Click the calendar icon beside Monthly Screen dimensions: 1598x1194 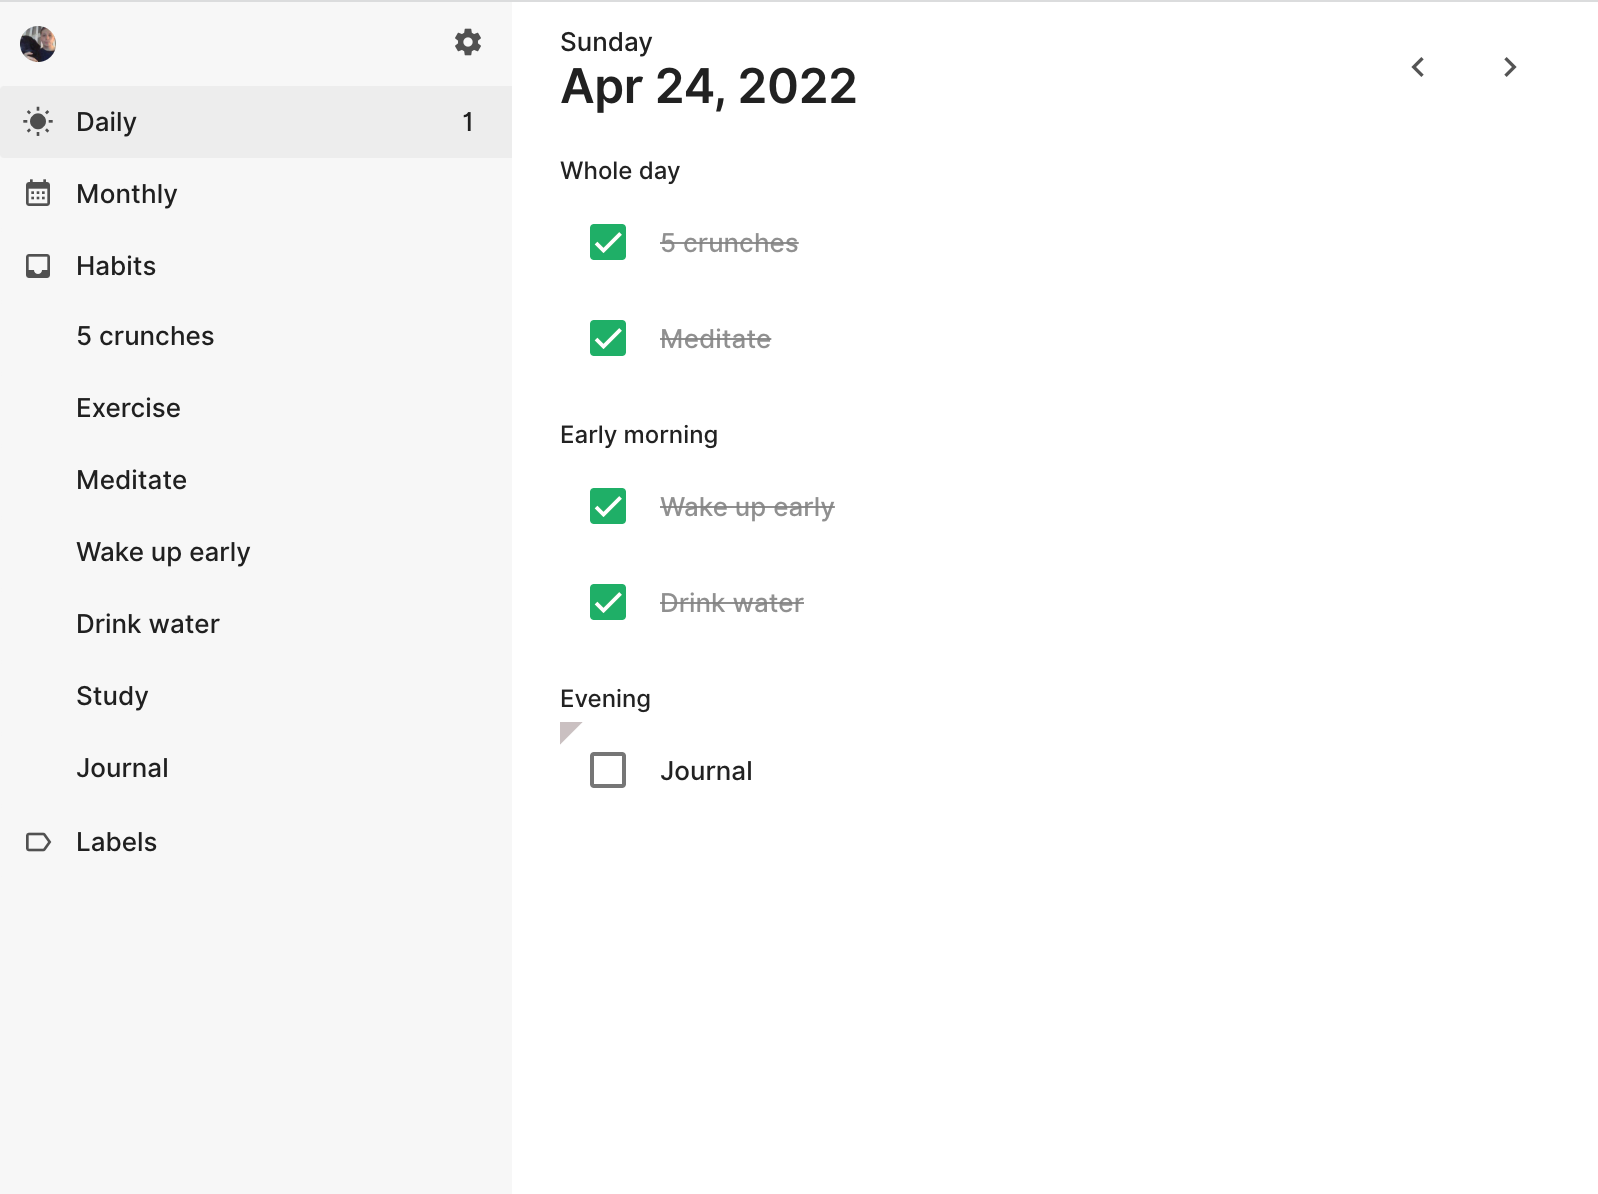[x=38, y=194]
